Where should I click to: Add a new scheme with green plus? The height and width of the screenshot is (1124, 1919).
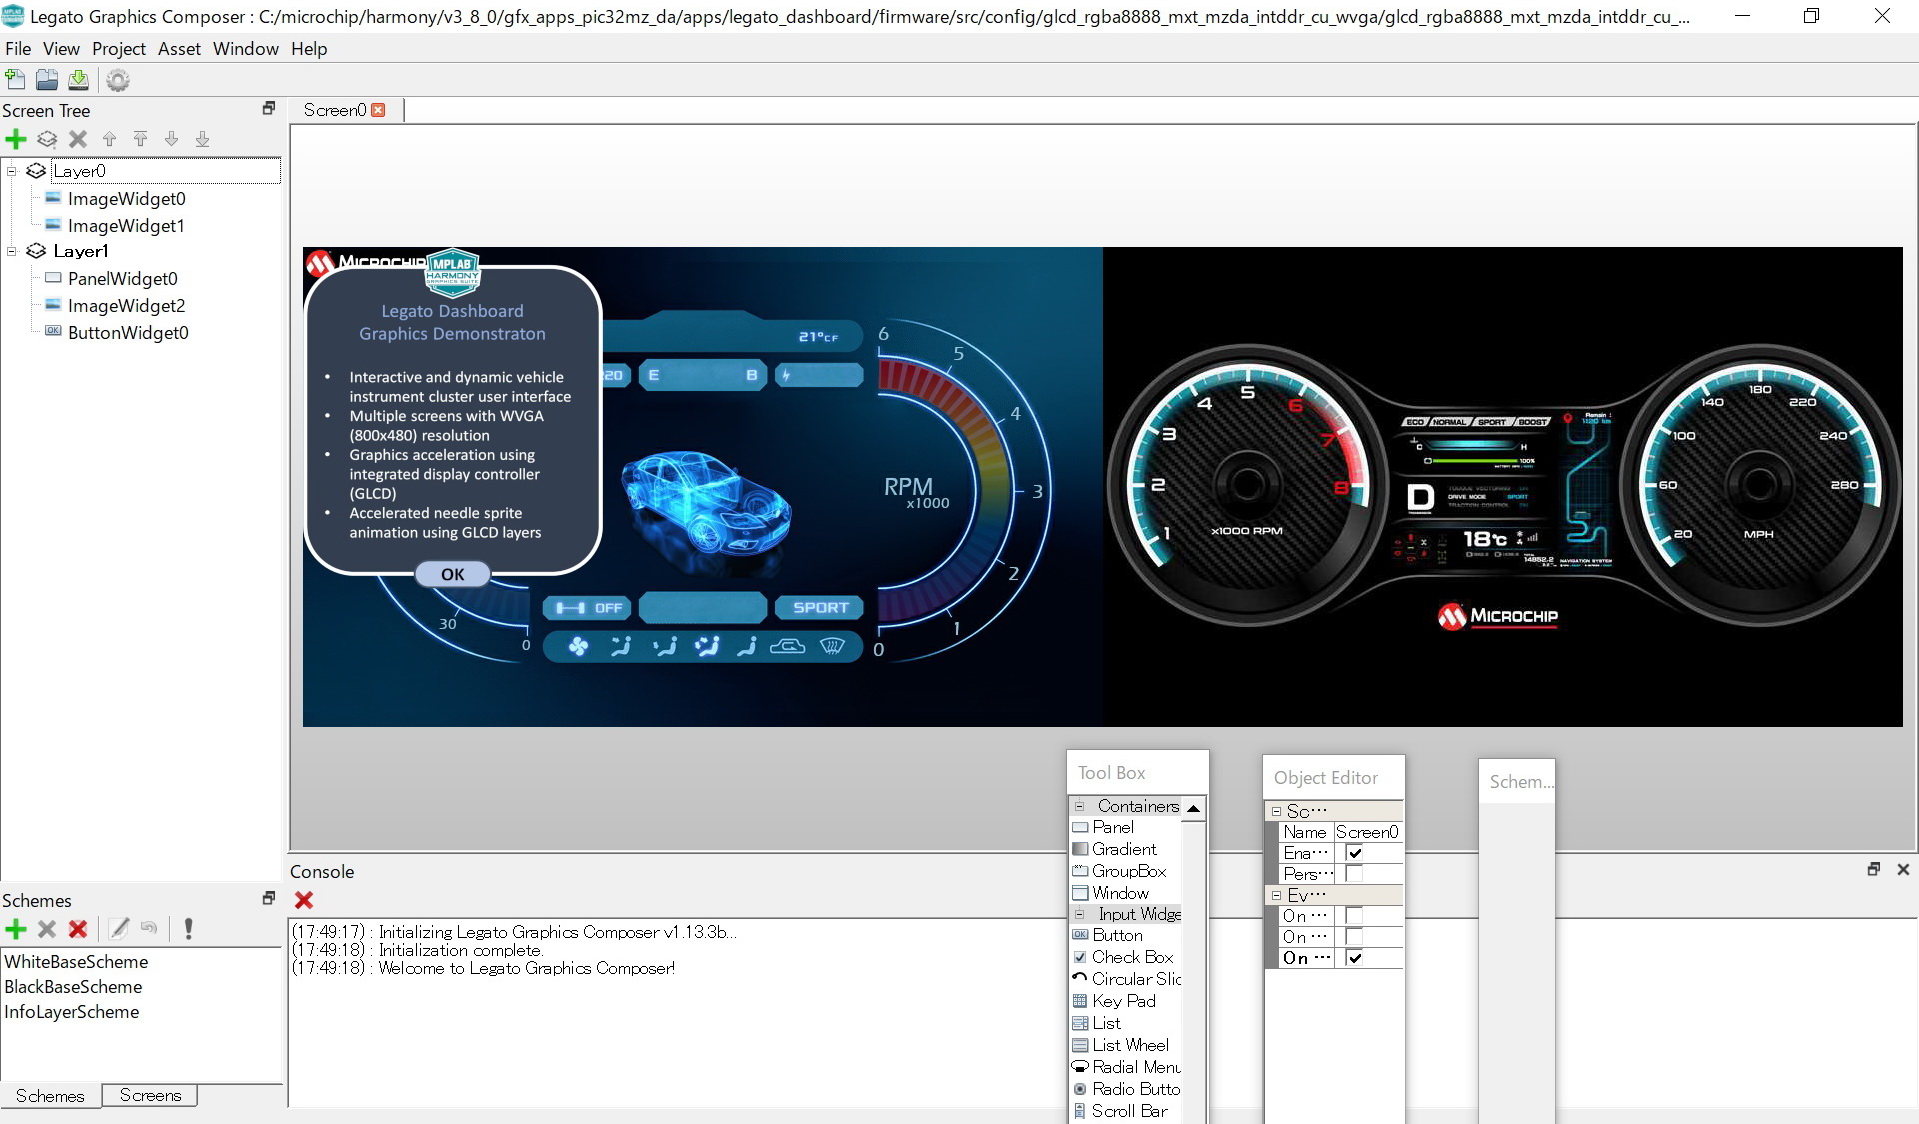coord(16,929)
